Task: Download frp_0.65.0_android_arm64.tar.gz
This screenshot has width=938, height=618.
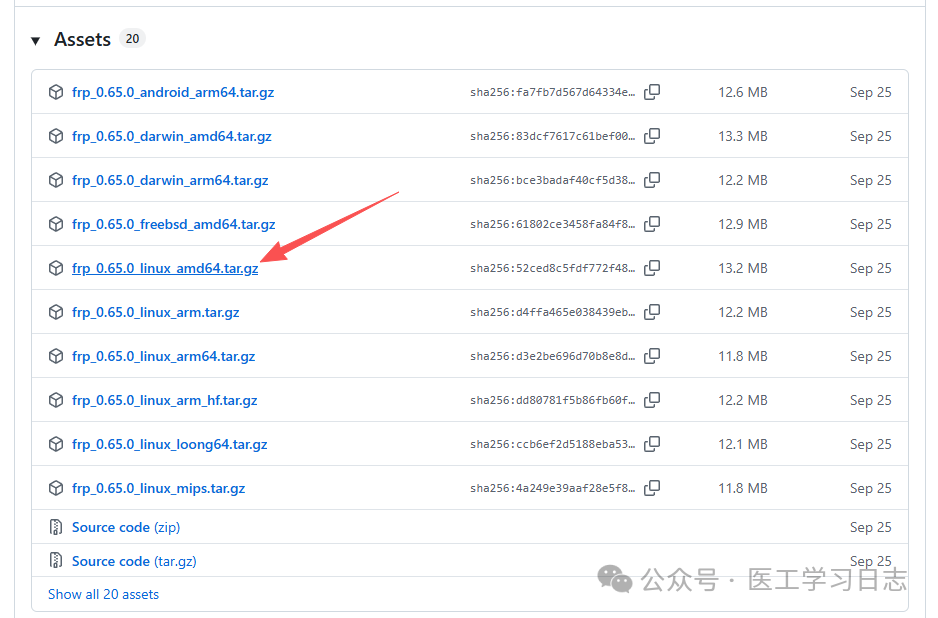Action: point(172,92)
